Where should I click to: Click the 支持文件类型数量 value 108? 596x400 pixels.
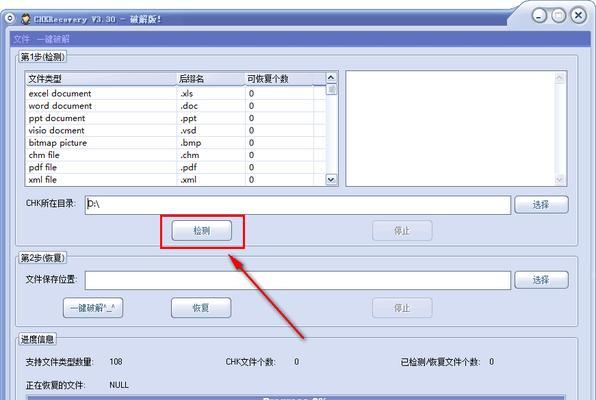pos(116,362)
